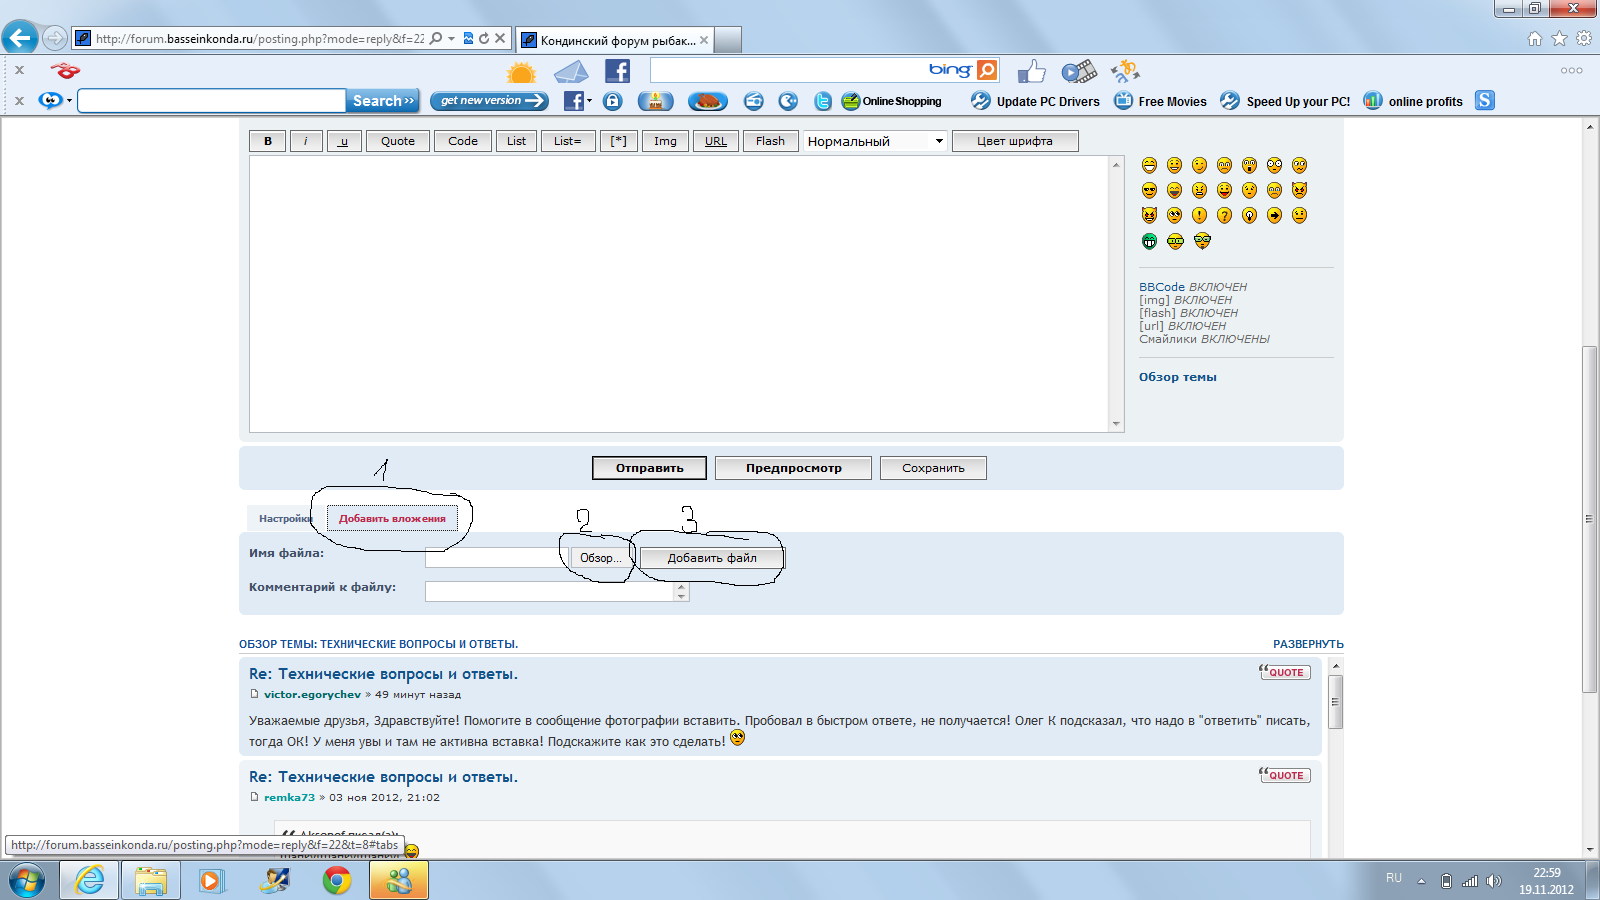Insert the green toothy grin smiley
The image size is (1600, 900).
pos(1149,241)
